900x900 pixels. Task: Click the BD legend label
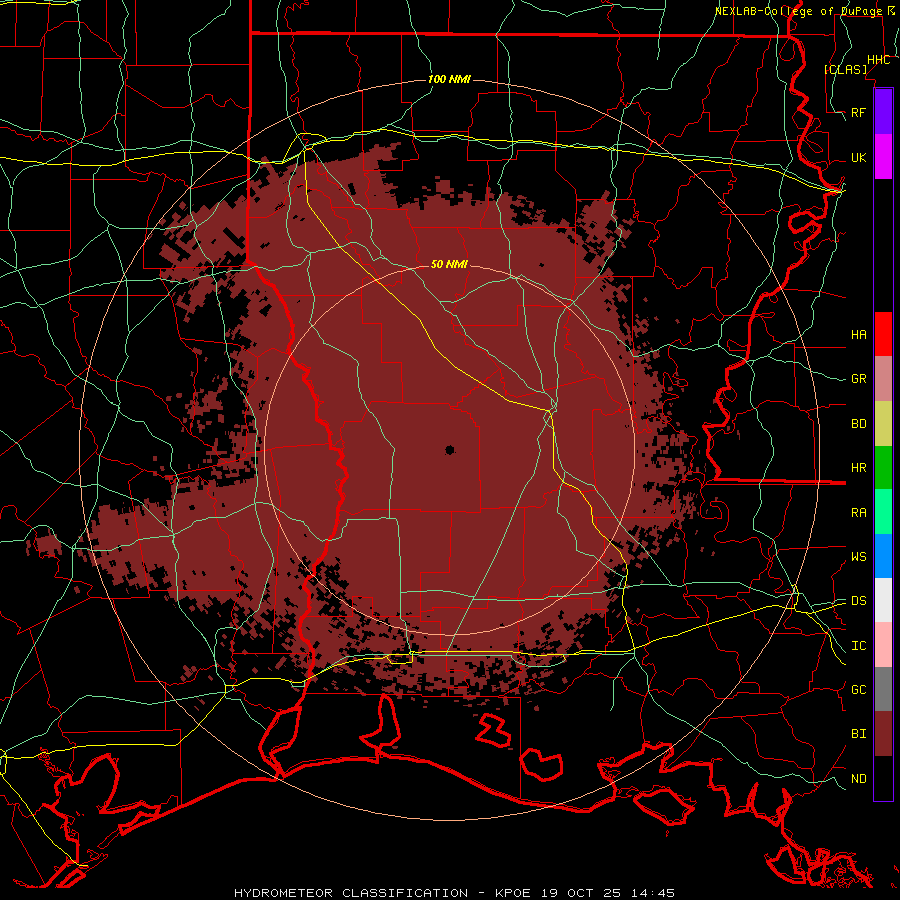coord(859,424)
